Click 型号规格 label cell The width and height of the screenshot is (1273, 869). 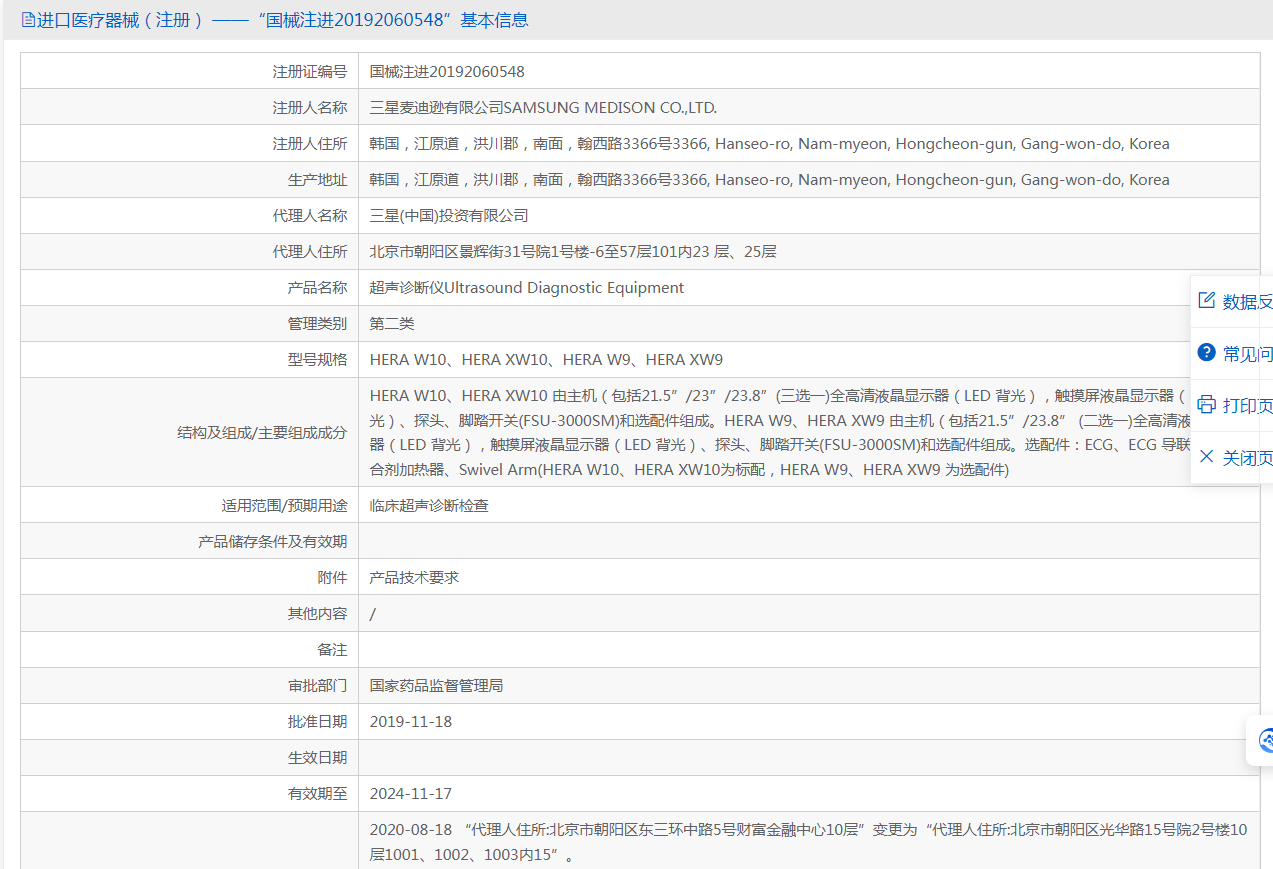click(x=190, y=360)
